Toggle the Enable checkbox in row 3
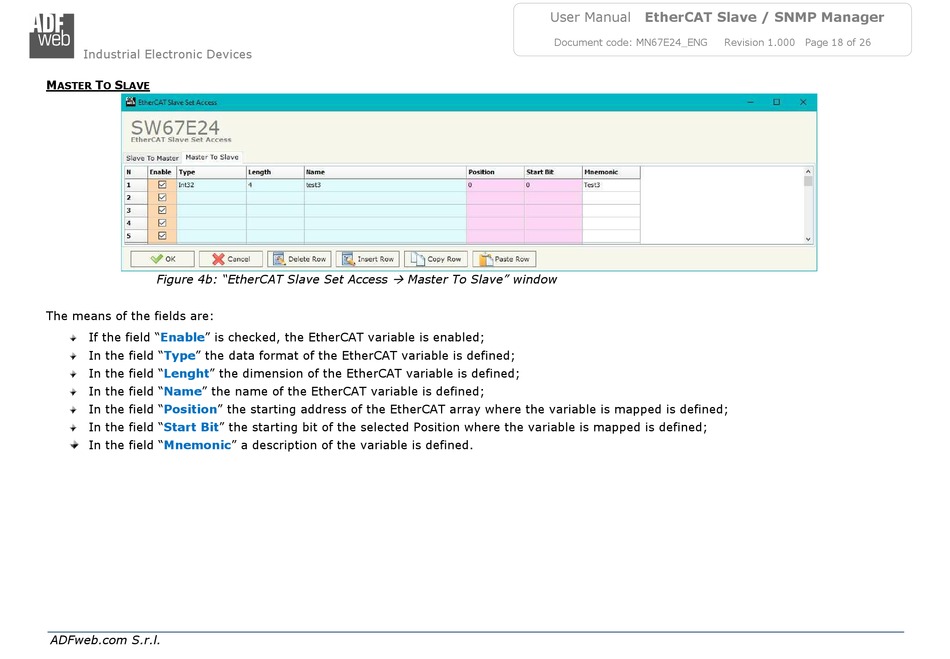This screenshot has width=950, height=659. click(x=162, y=210)
